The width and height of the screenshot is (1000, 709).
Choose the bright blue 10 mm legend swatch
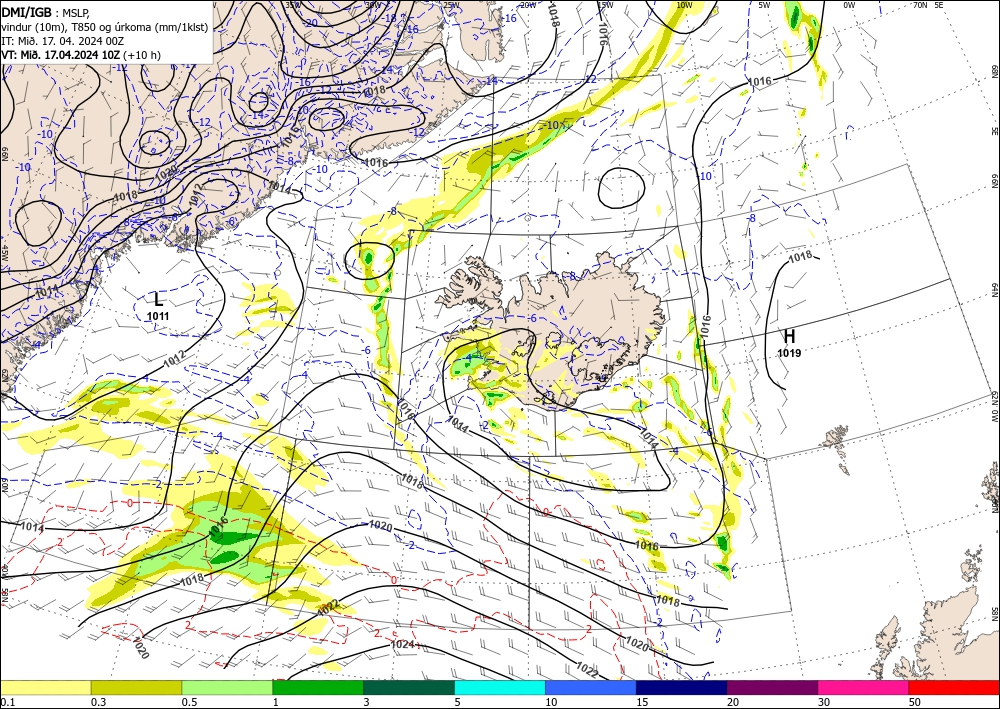[x=591, y=687]
